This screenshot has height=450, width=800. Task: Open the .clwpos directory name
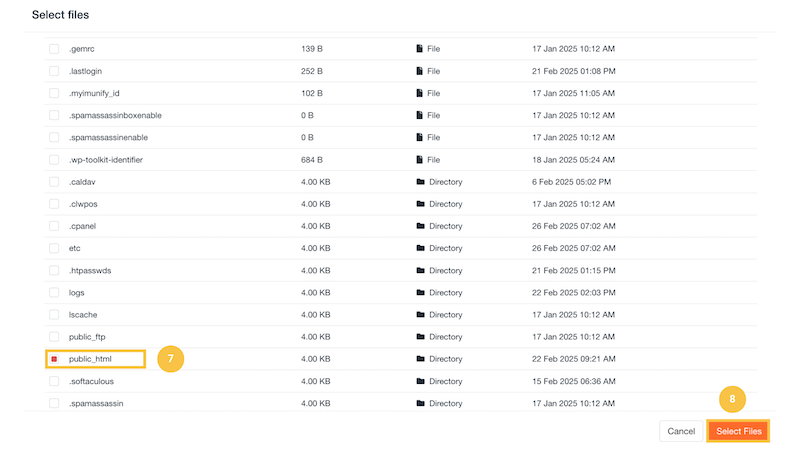[x=83, y=204]
